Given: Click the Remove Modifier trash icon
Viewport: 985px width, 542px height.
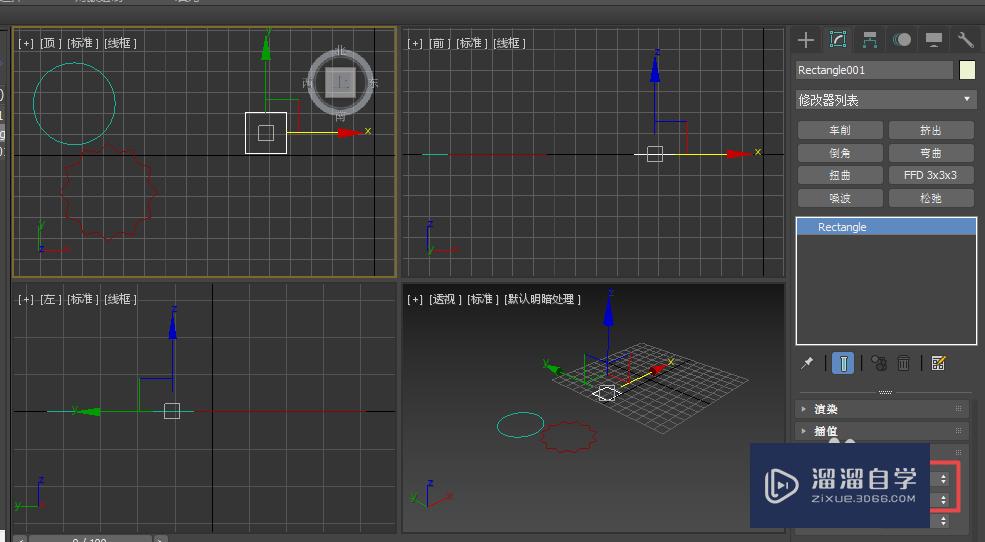Looking at the screenshot, I should coord(903,363).
